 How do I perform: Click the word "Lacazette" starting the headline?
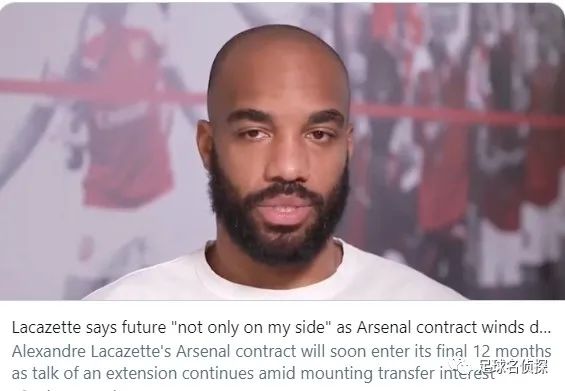coord(46,328)
